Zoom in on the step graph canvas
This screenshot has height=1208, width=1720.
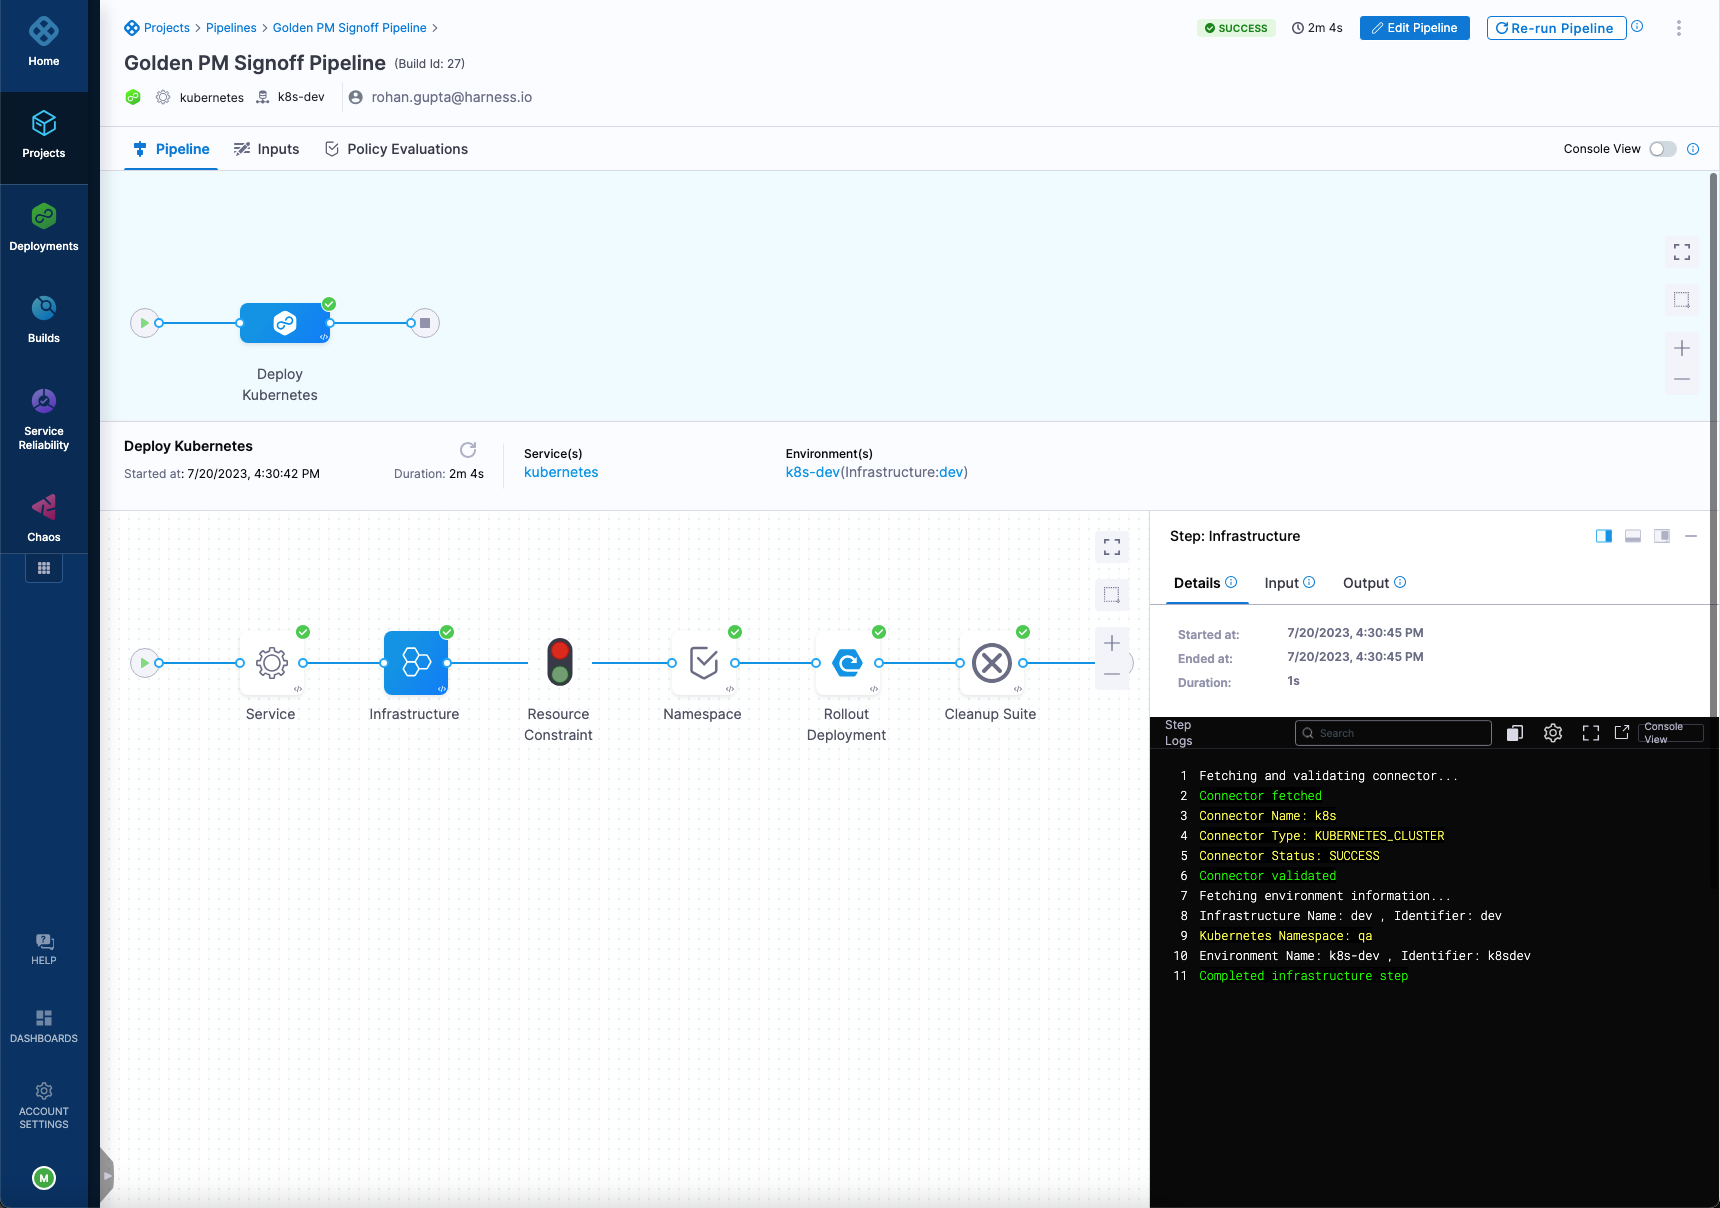[x=1111, y=643]
